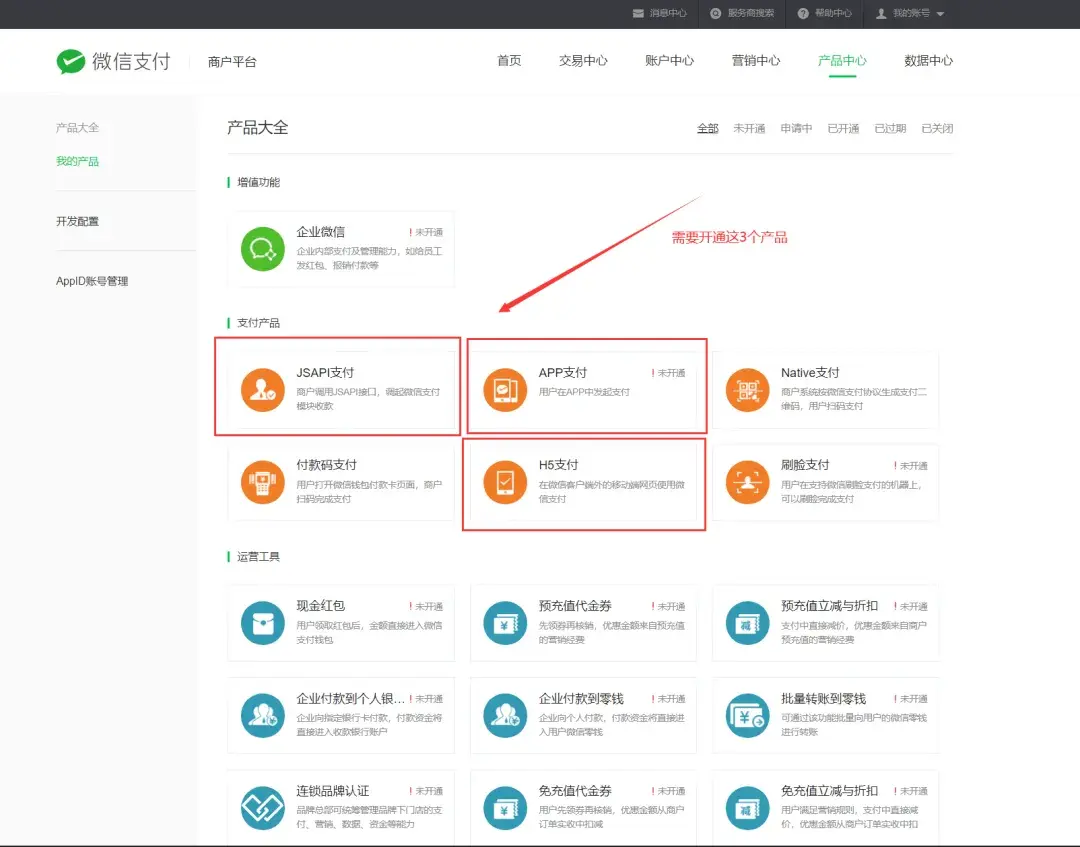Open the 数据中心 section
This screenshot has height=847, width=1080.
tap(925, 60)
